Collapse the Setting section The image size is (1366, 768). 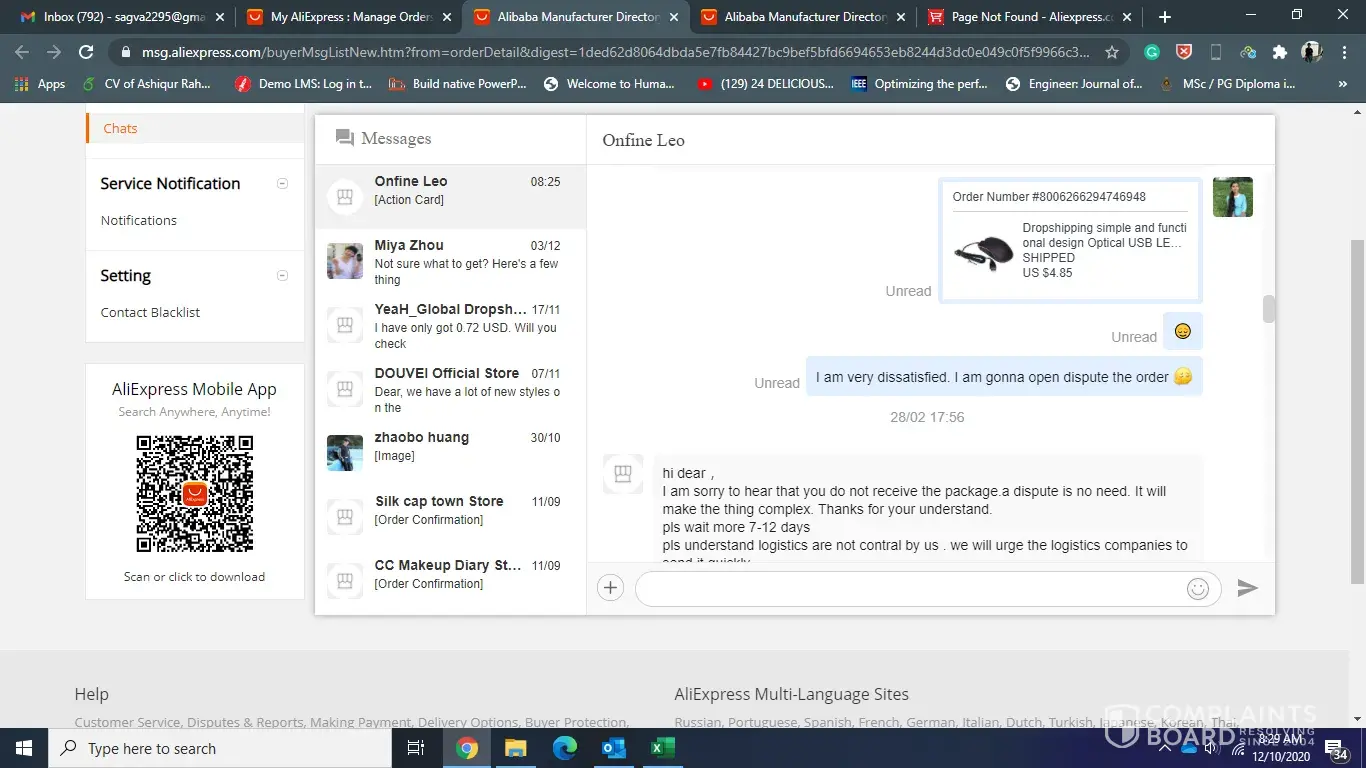282,275
